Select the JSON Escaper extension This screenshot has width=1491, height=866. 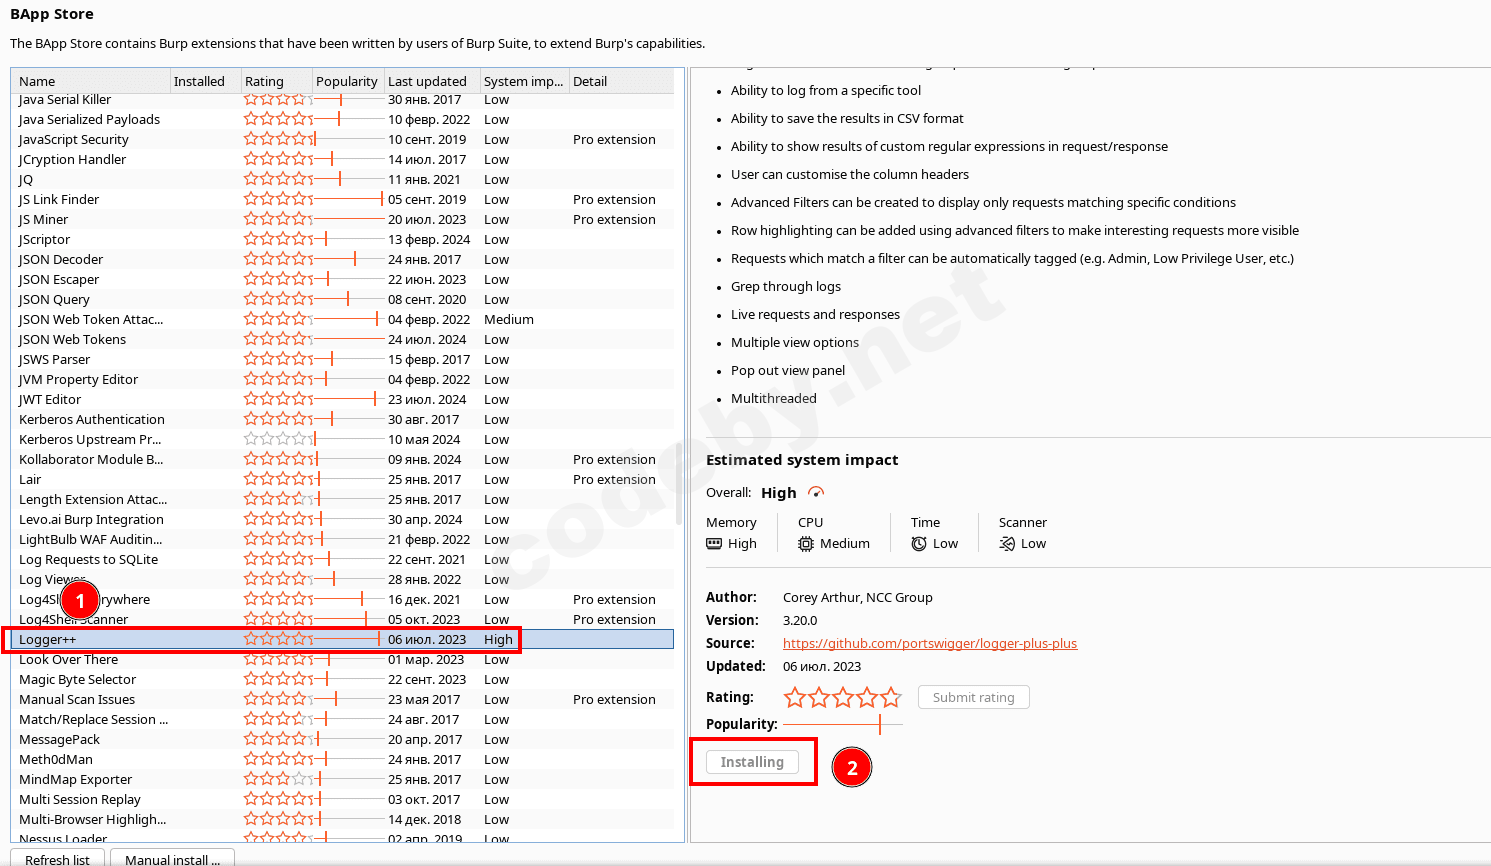coord(342,279)
